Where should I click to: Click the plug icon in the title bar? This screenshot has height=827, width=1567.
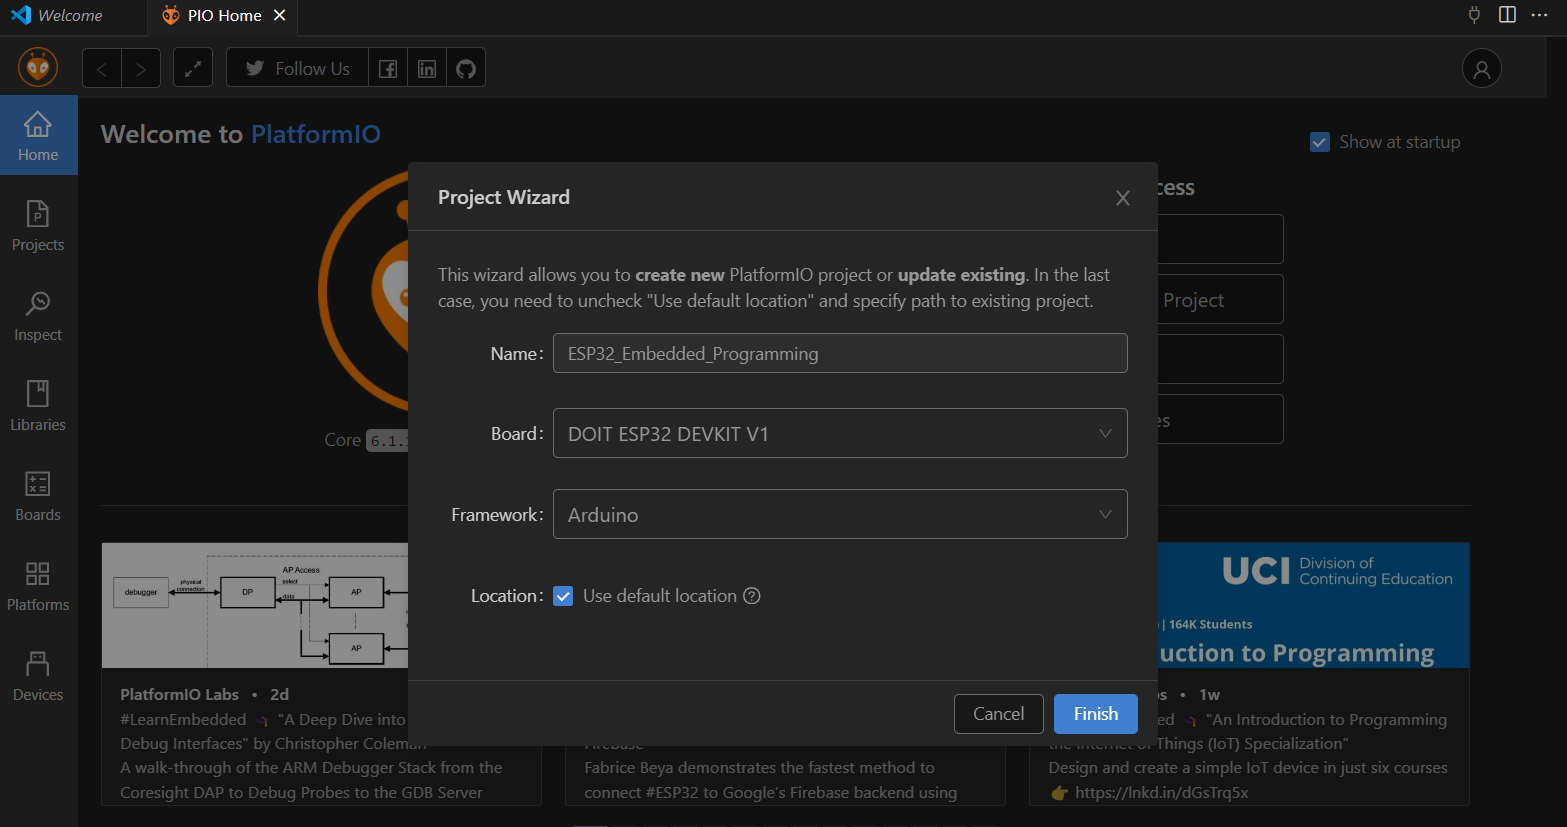pos(1474,15)
